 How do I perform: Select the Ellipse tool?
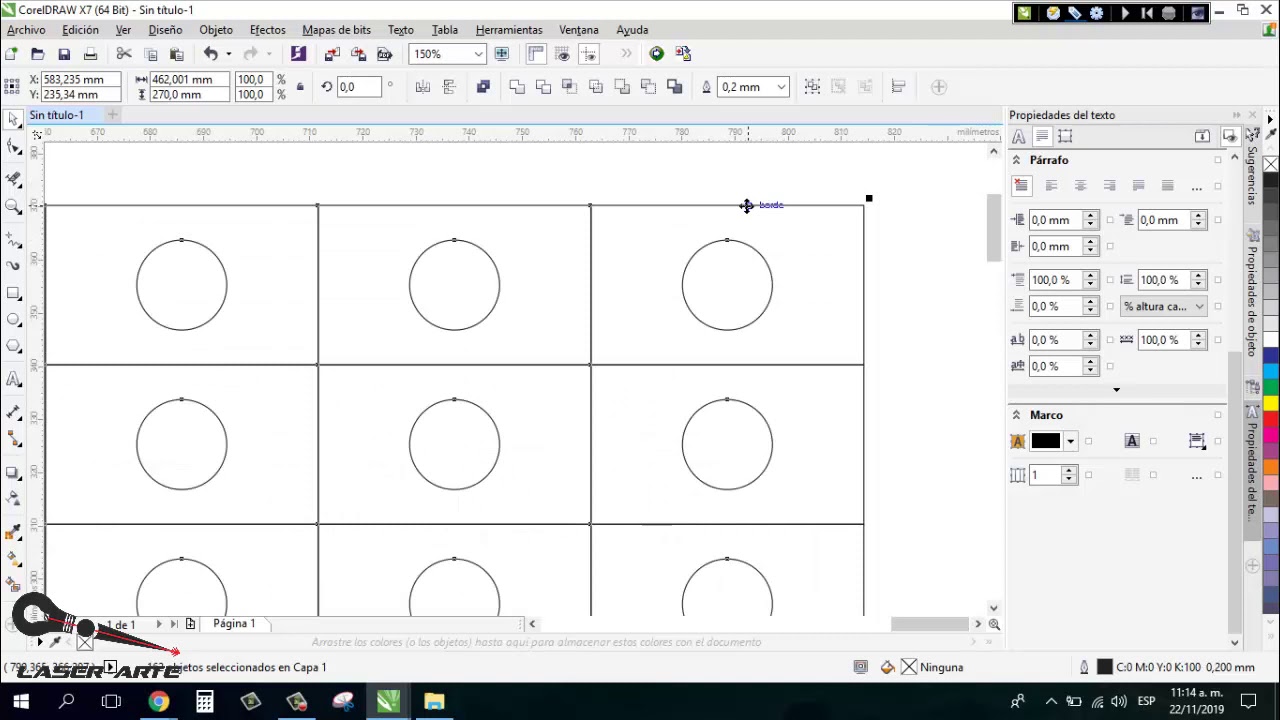[13, 320]
